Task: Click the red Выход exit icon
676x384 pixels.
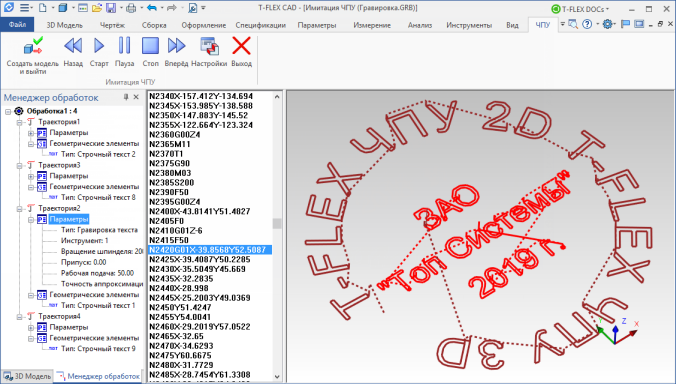Action: pyautogui.click(x=241, y=46)
